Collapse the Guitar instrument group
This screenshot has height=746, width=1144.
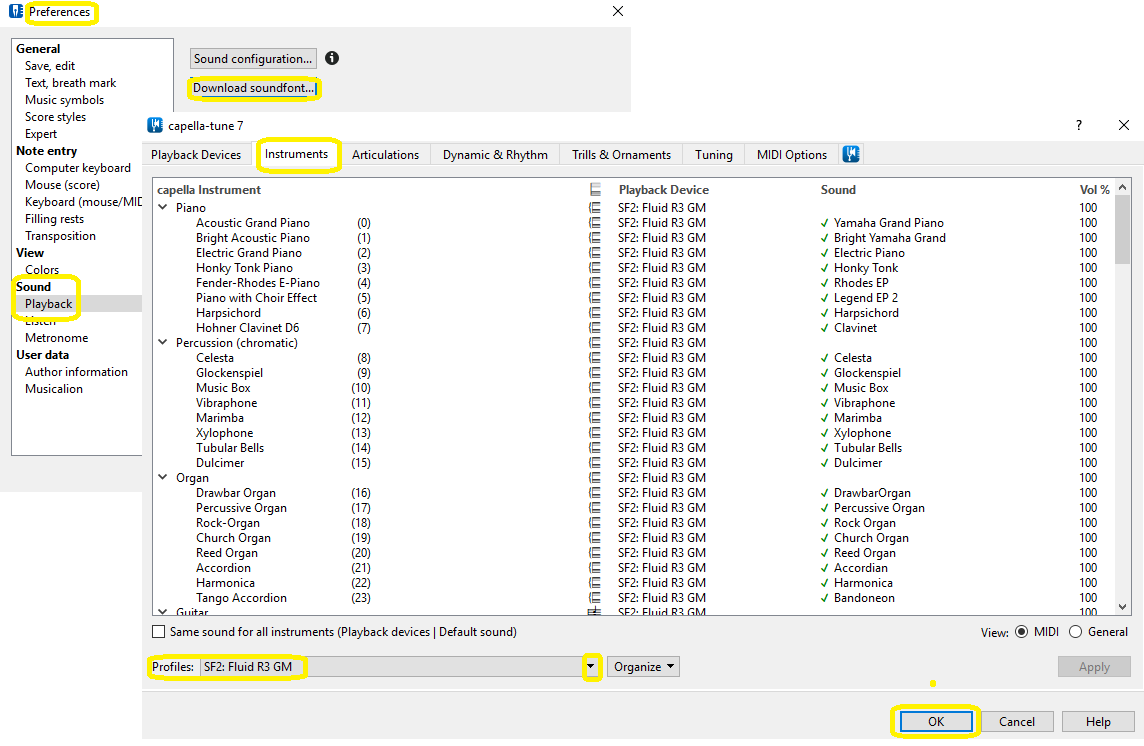coord(163,612)
